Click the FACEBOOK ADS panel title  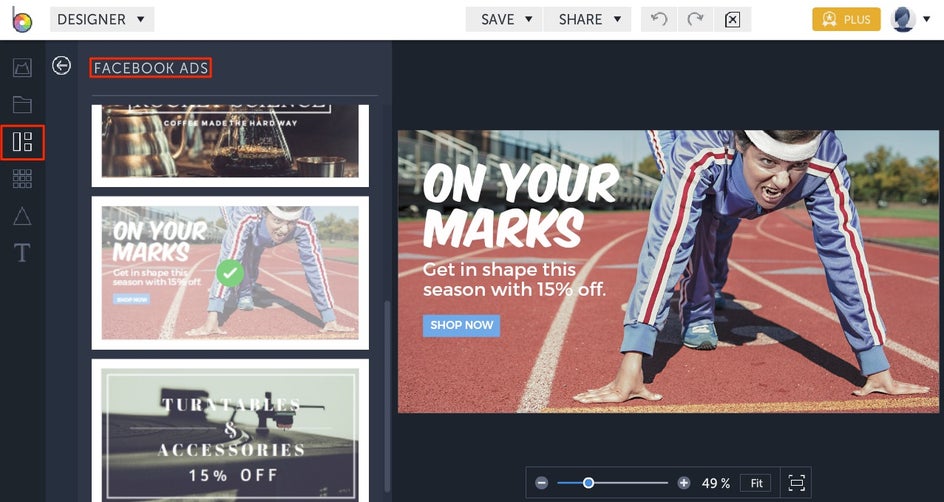[x=151, y=68]
